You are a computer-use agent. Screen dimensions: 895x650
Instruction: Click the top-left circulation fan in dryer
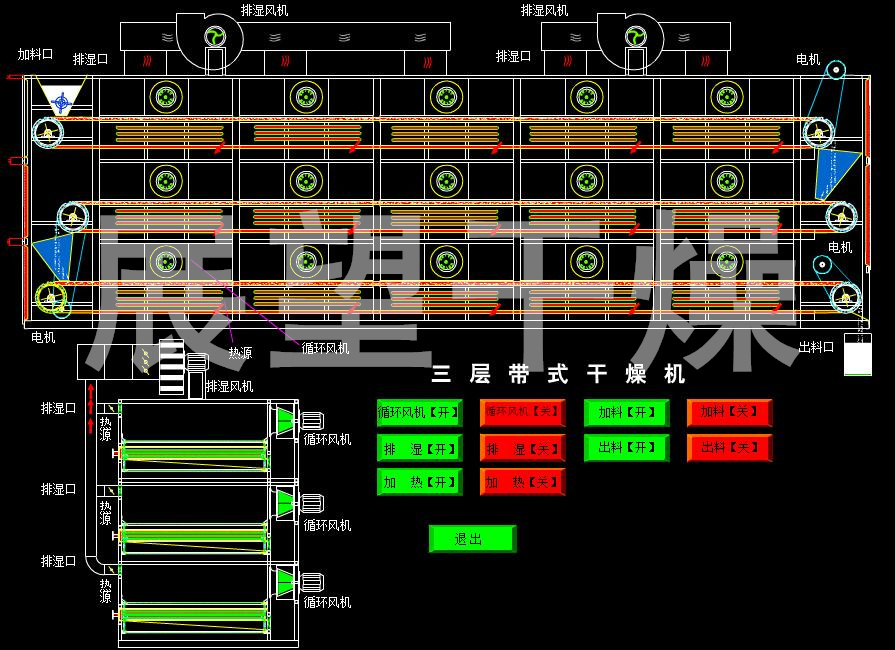click(166, 97)
